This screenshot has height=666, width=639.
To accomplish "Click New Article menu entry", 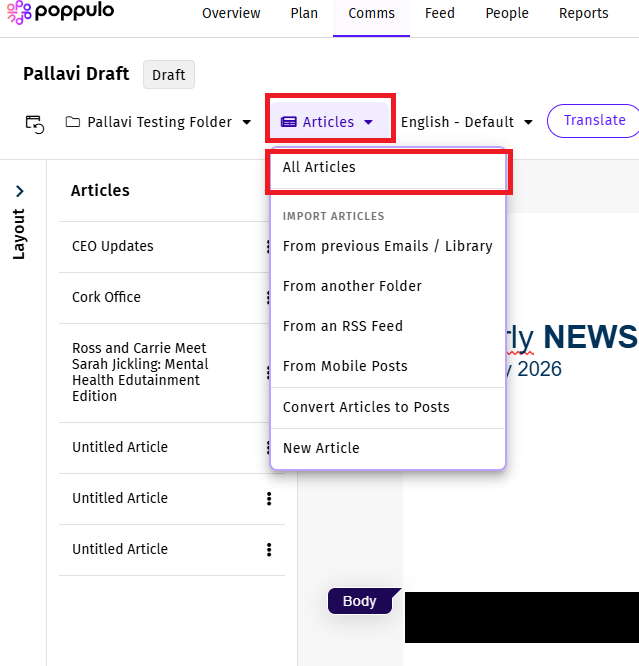I will point(321,448).
